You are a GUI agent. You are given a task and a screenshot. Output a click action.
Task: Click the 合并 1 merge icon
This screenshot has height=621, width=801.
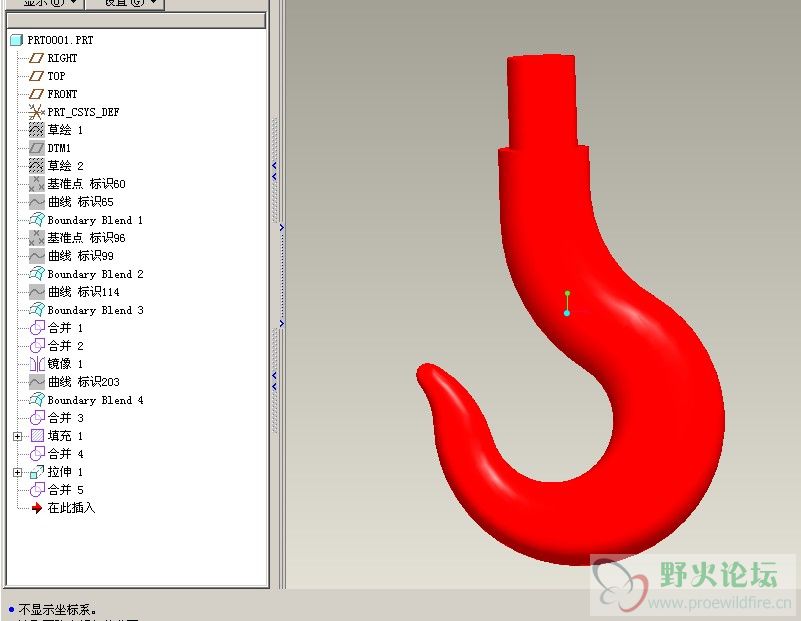tap(37, 328)
